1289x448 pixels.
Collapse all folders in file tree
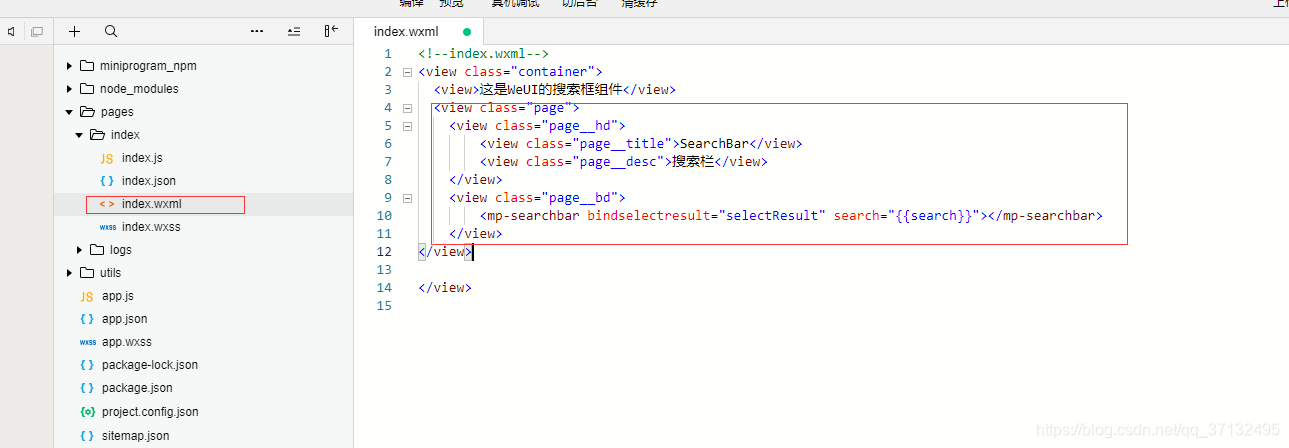[x=294, y=32]
